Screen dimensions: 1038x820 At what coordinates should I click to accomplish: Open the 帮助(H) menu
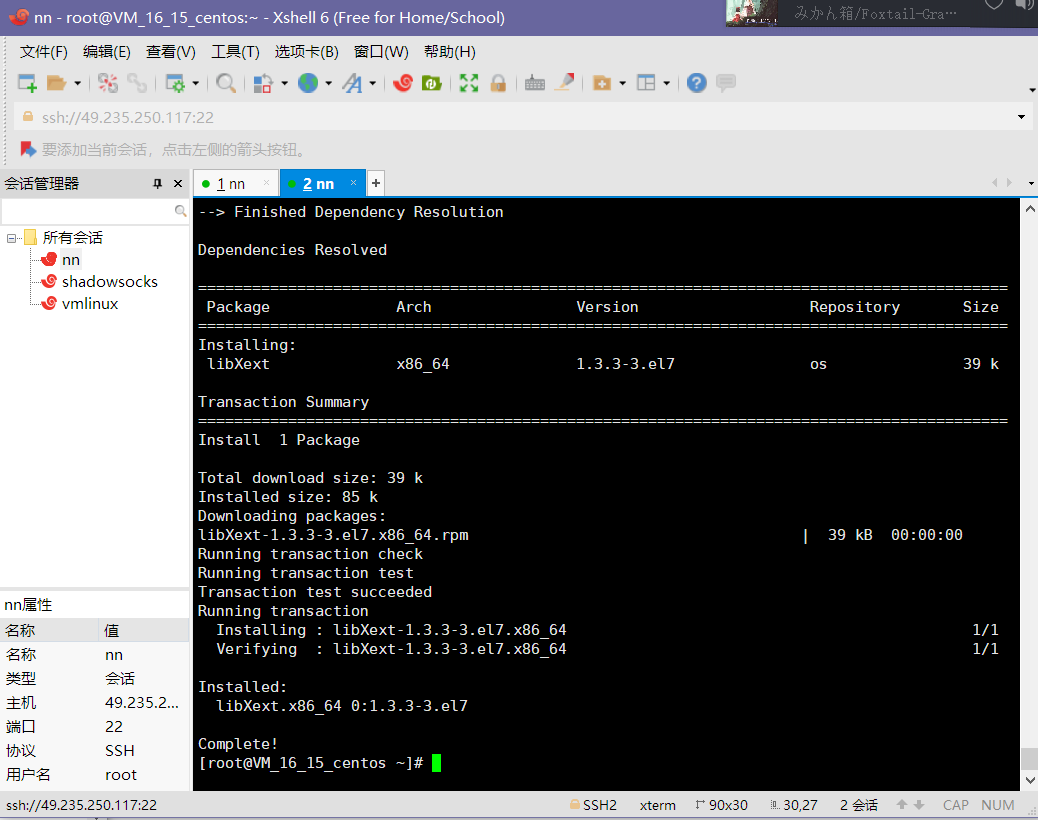[x=449, y=52]
